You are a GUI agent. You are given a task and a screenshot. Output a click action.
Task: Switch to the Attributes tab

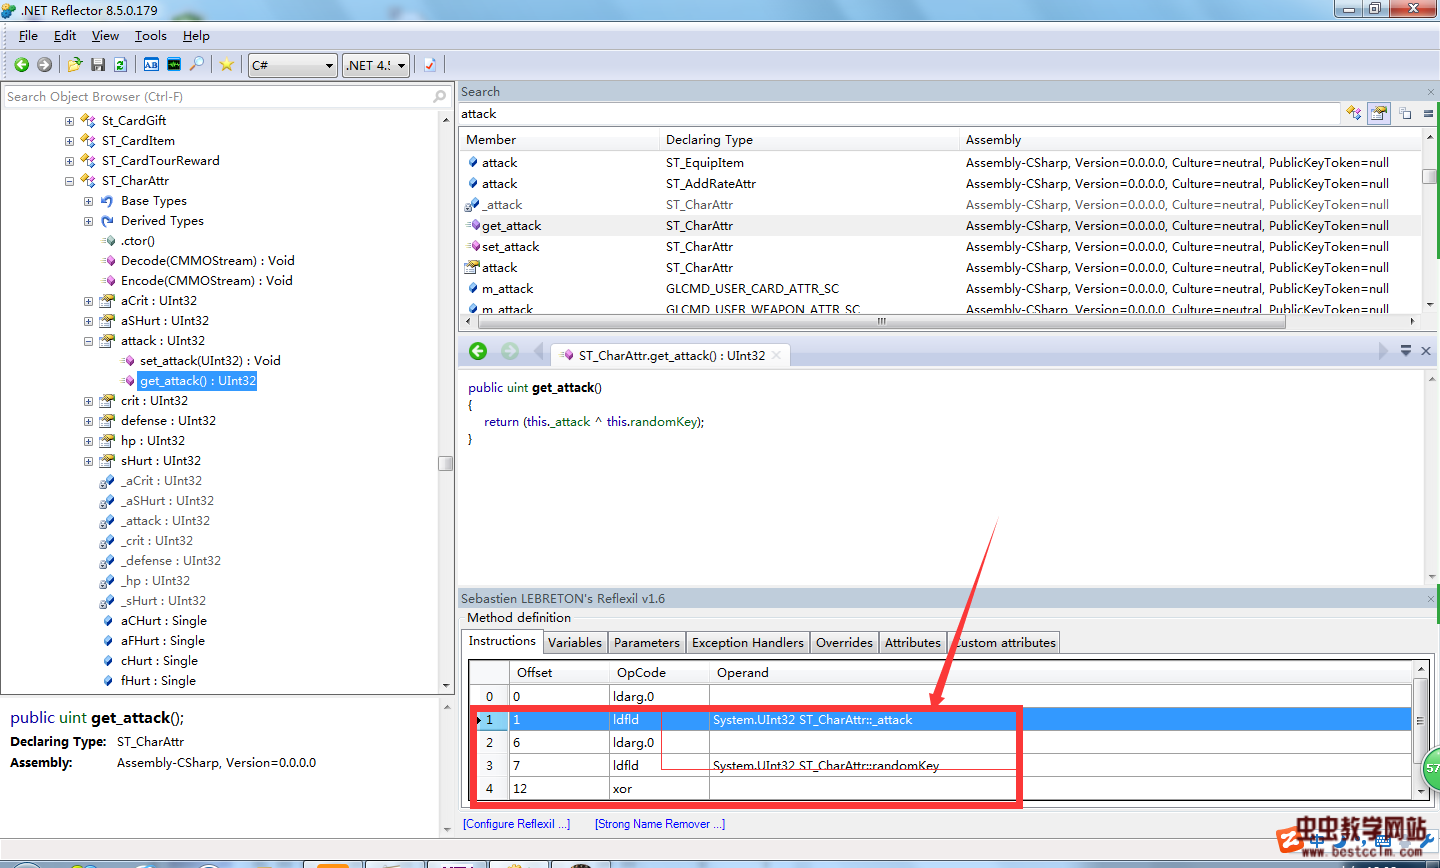913,643
